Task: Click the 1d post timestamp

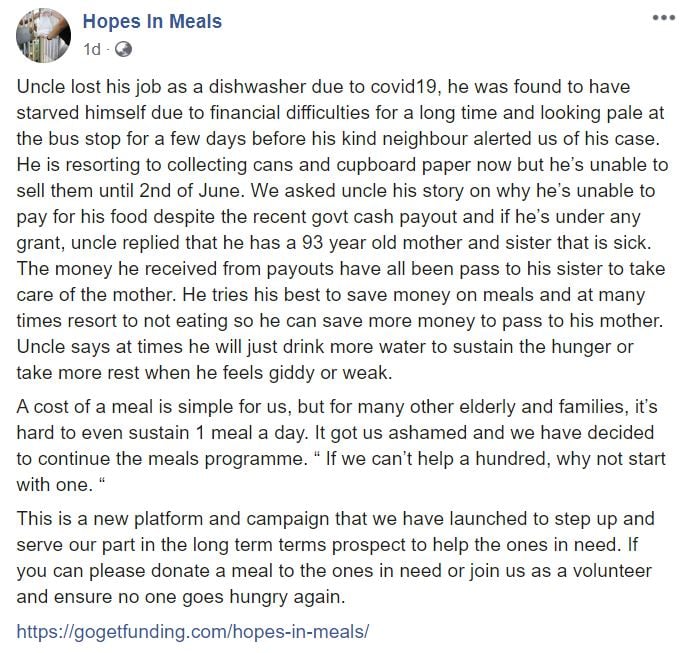Action: [92, 48]
